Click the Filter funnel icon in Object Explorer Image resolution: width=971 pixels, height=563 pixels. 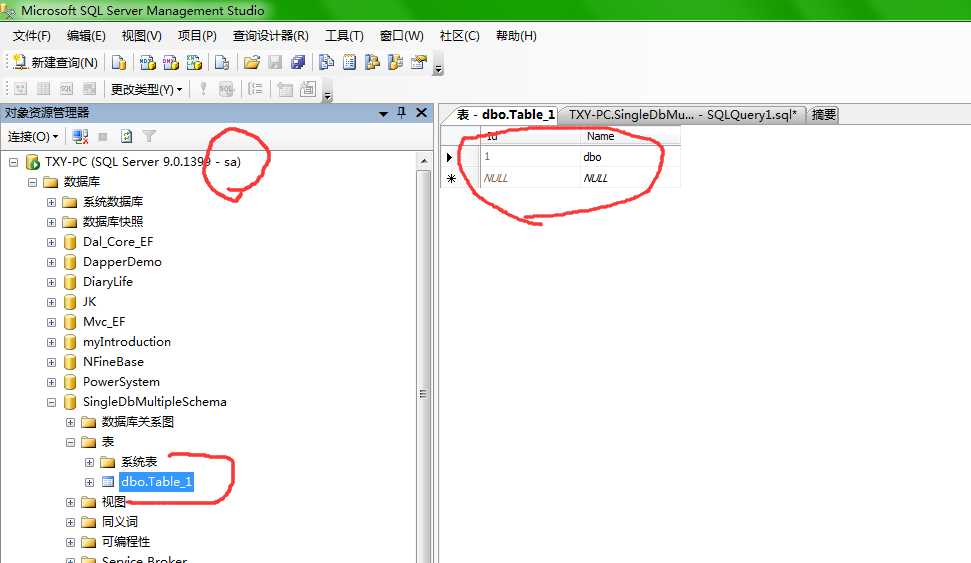click(x=149, y=136)
